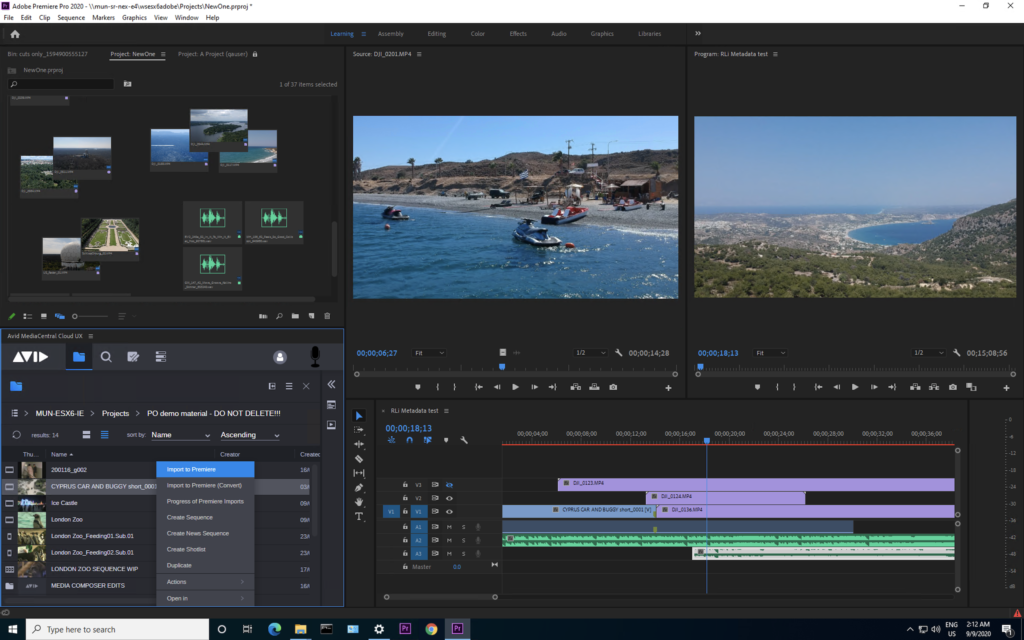Open the 1/2 playback resolution dropdown
The width and height of the screenshot is (1024, 640).
(x=929, y=353)
